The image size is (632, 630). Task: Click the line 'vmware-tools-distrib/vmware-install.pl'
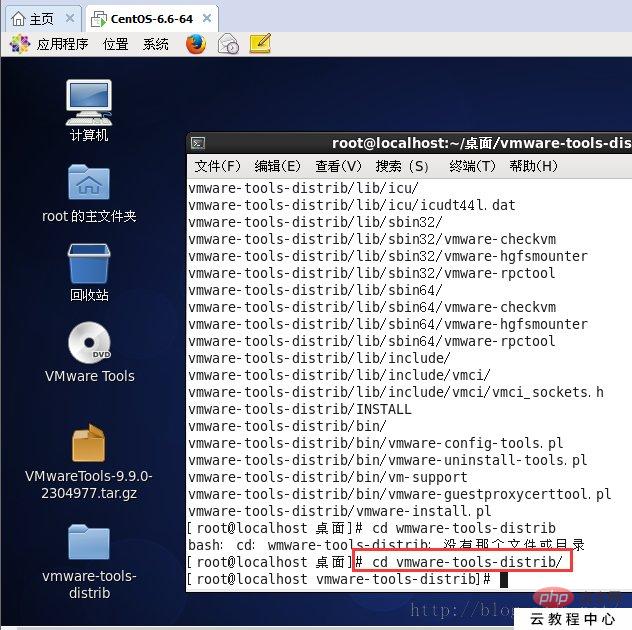pos(340,511)
